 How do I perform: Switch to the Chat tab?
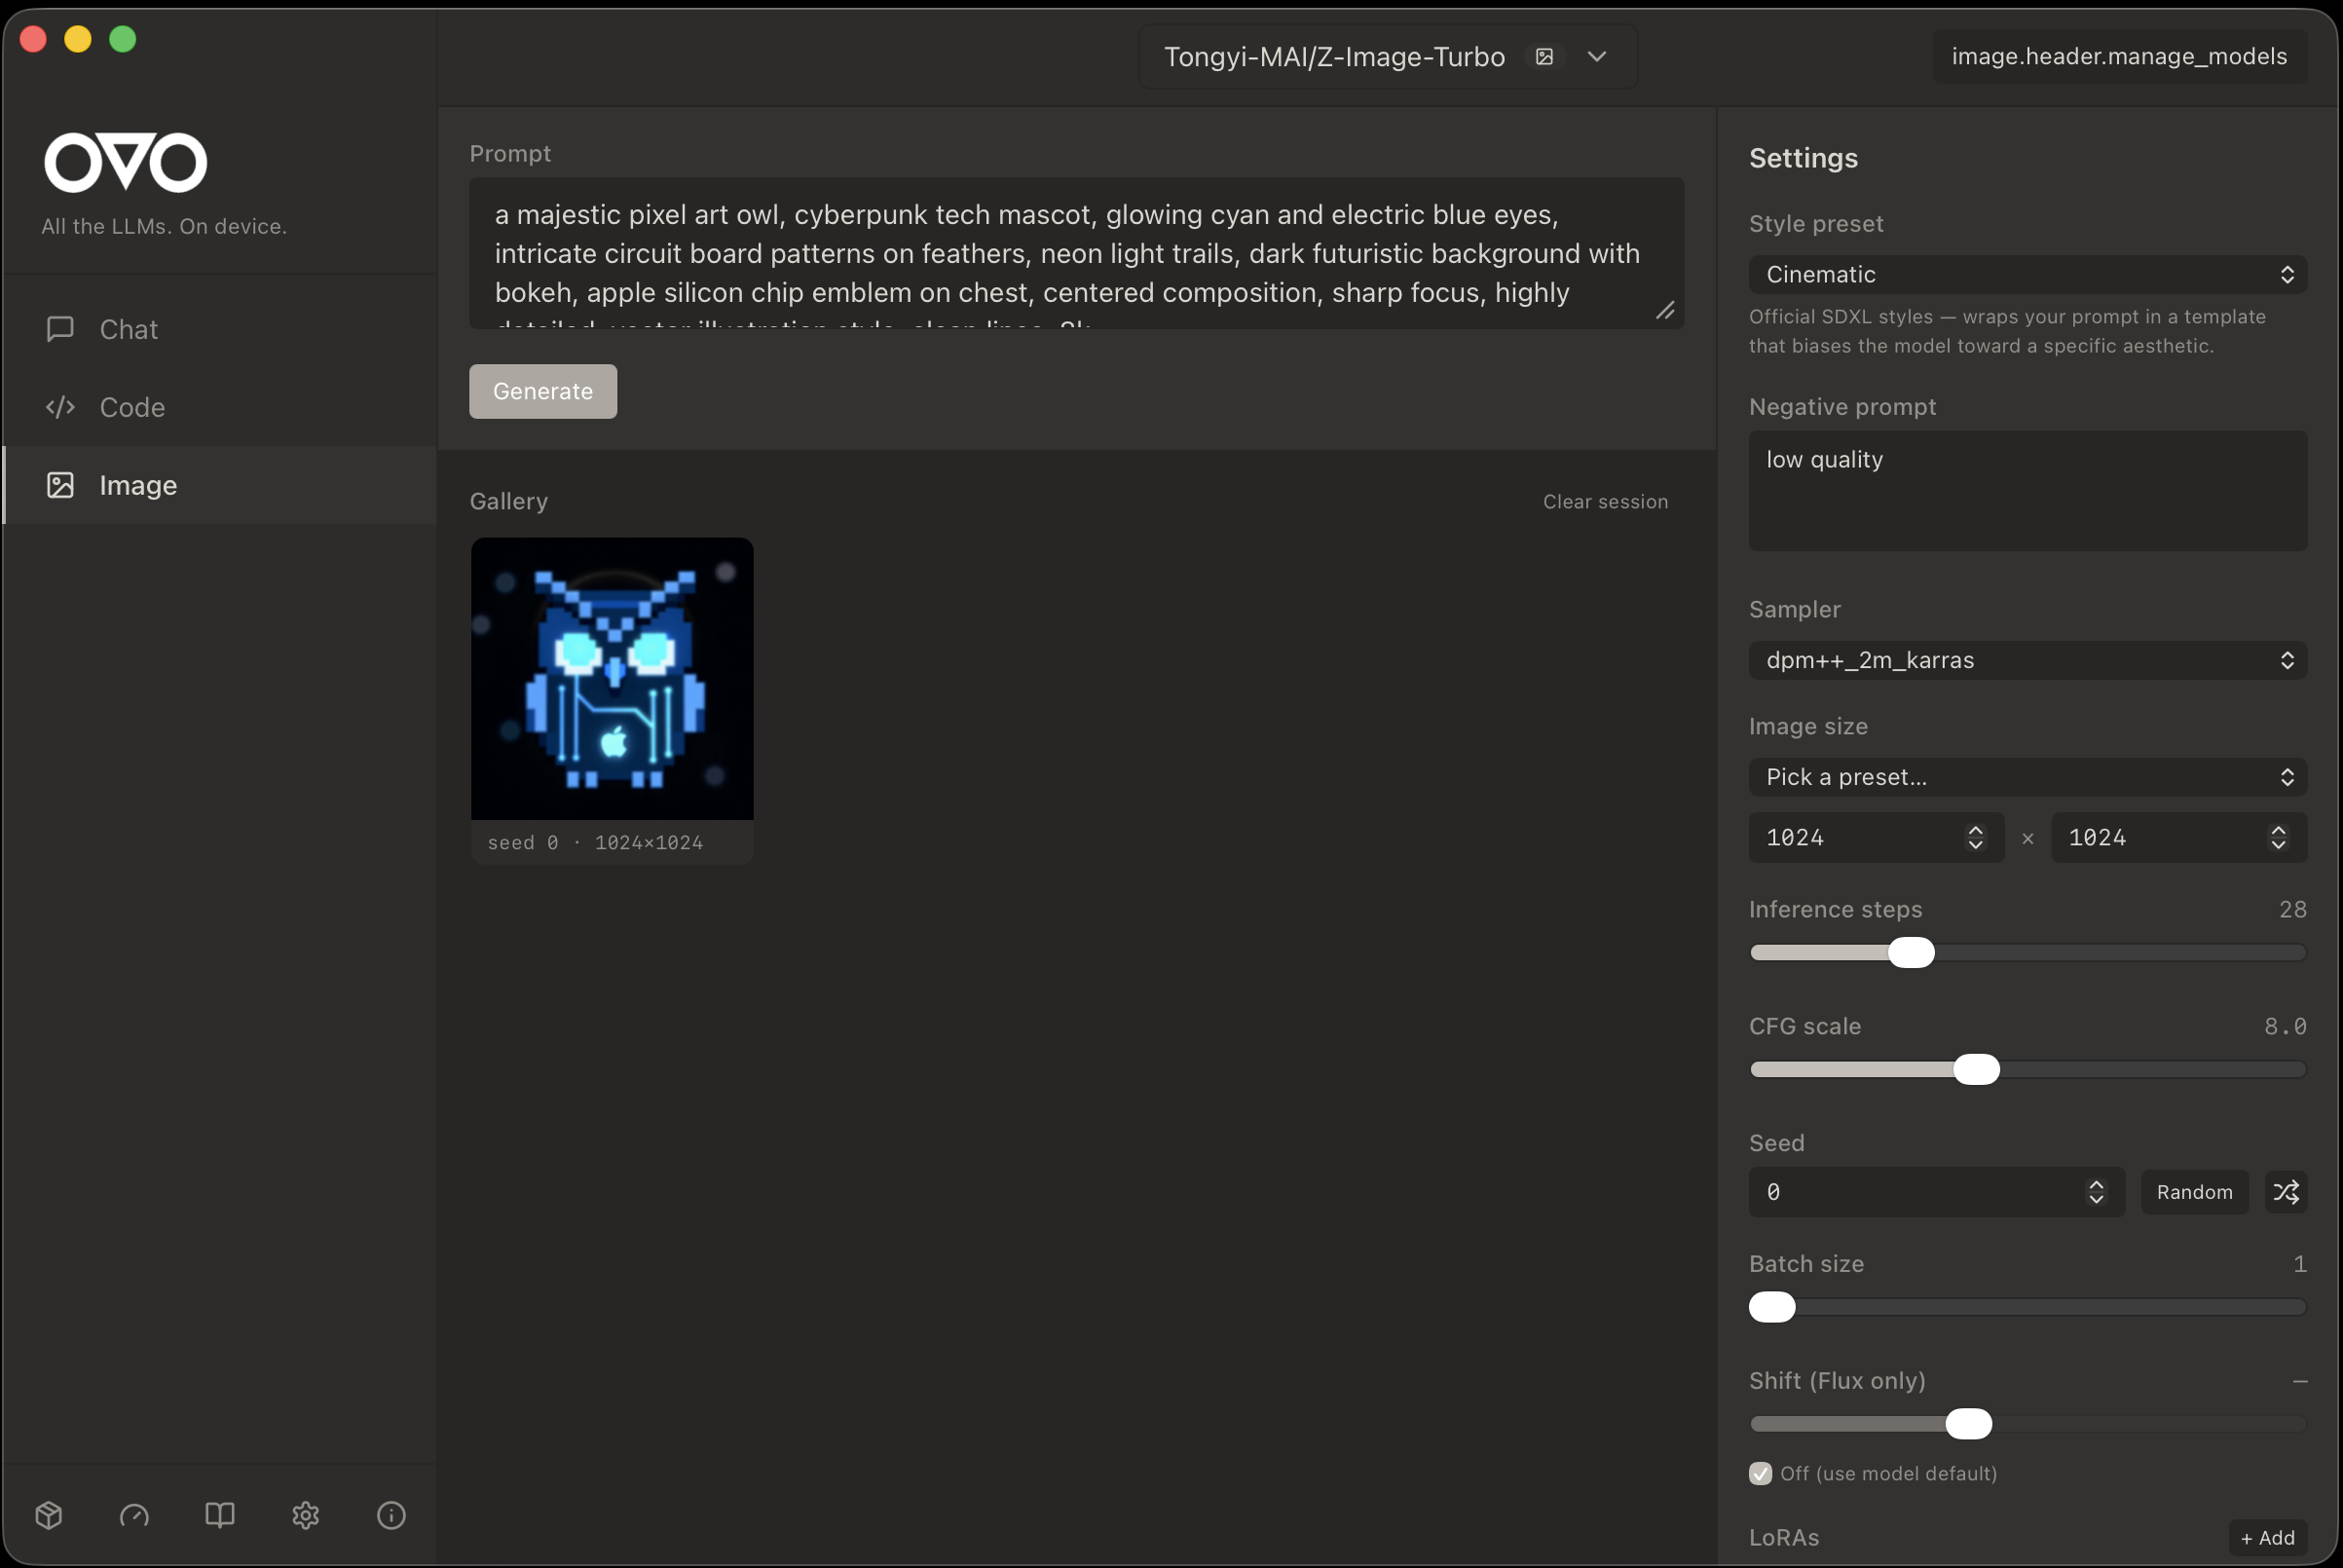pos(128,329)
